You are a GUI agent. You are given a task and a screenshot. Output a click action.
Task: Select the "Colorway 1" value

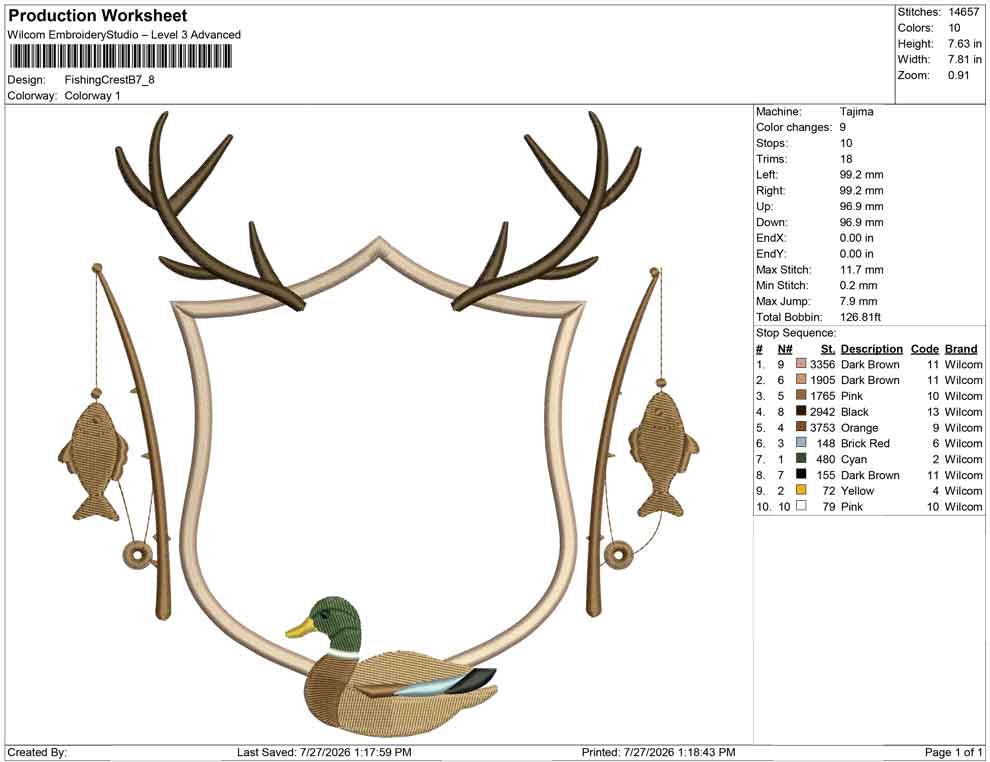click(x=92, y=96)
